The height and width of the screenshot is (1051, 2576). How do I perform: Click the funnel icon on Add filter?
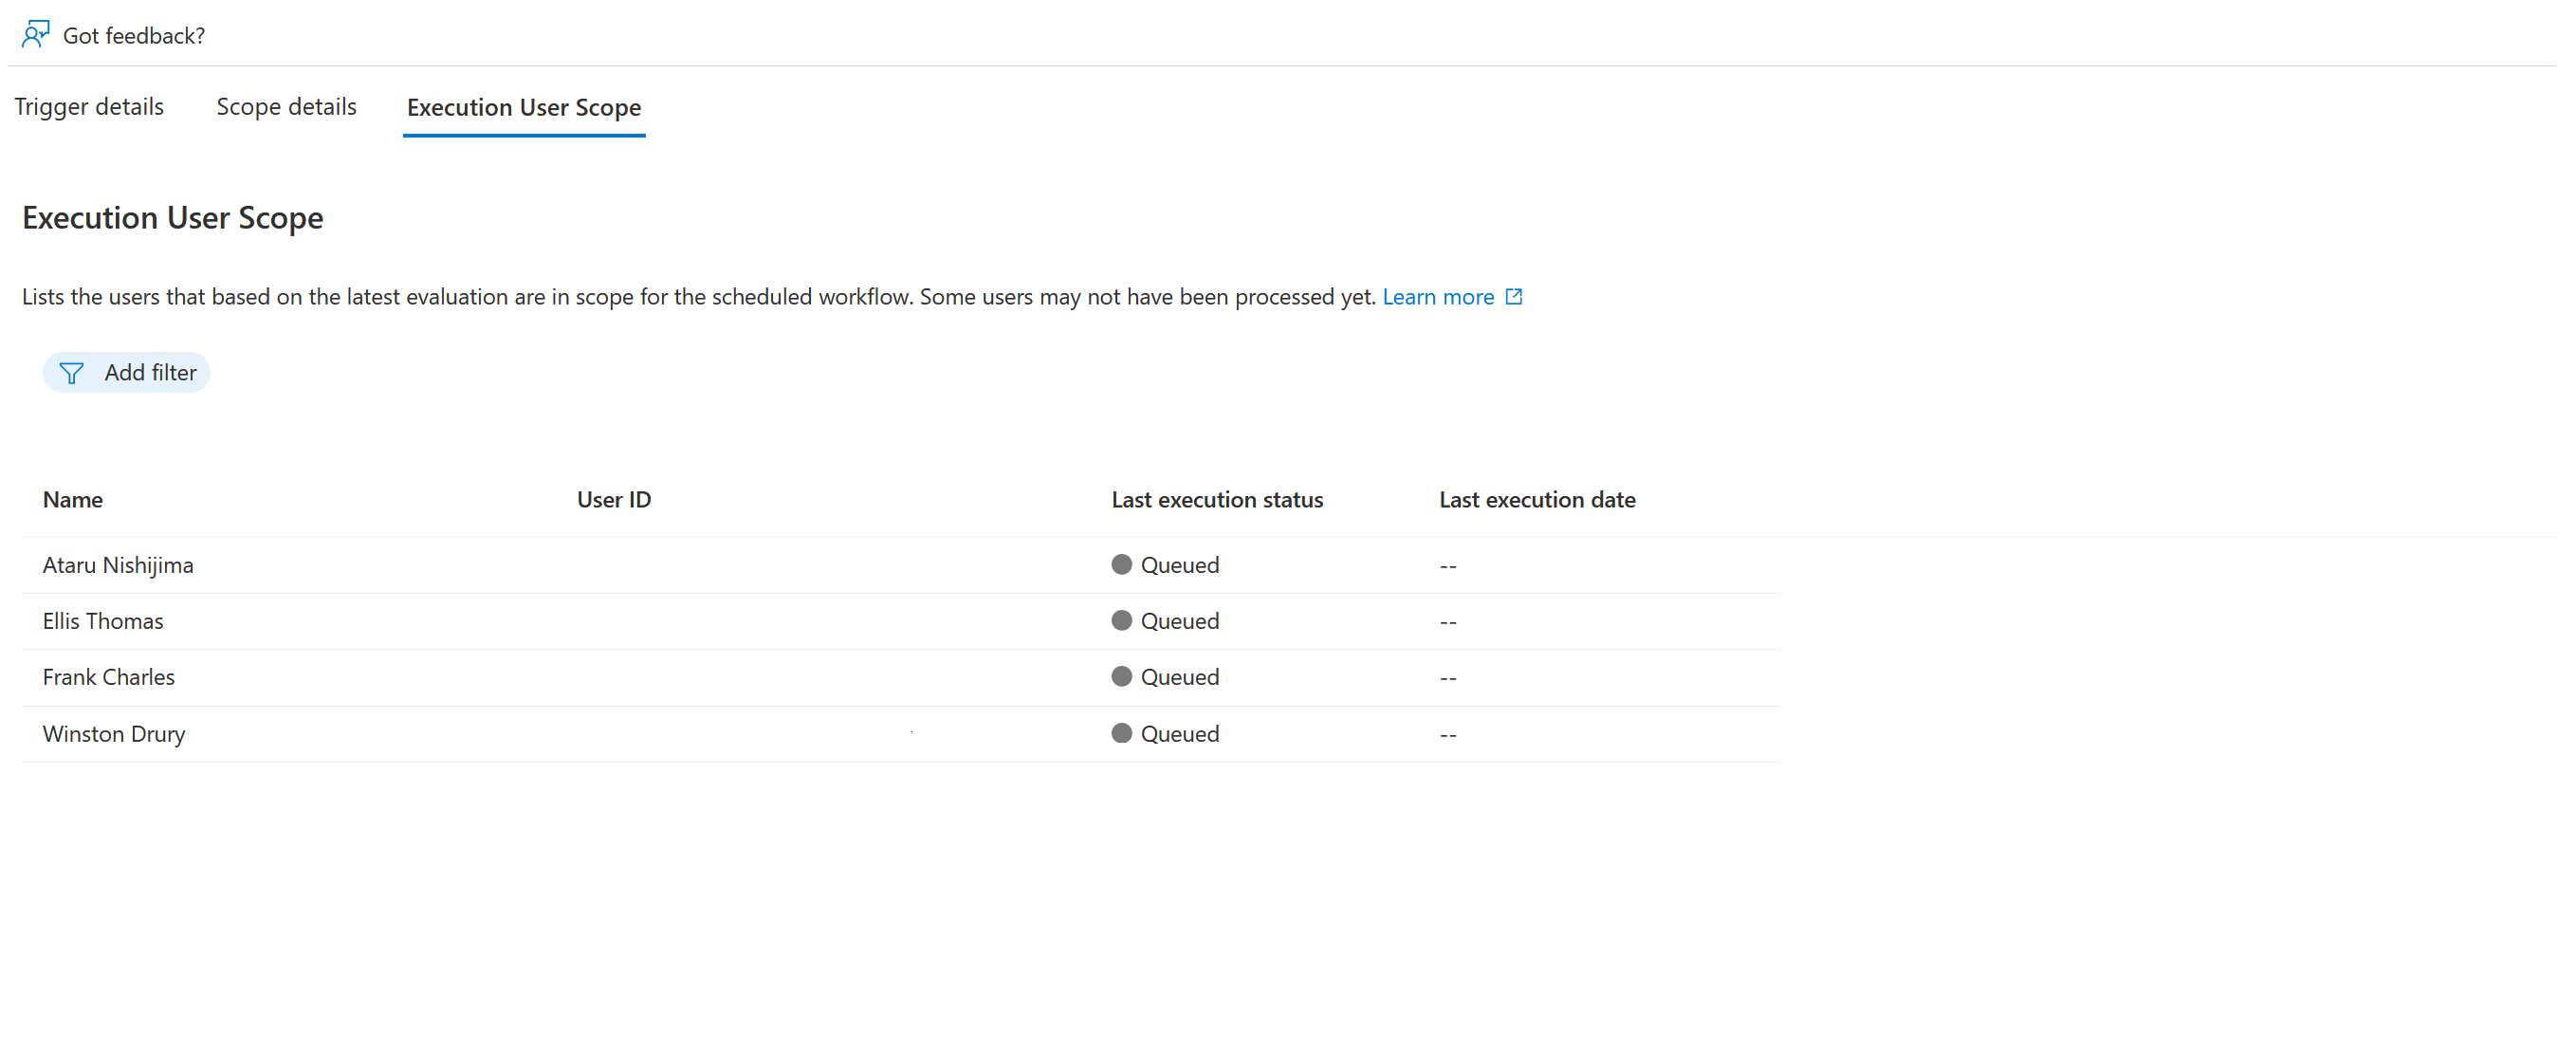pos(72,372)
